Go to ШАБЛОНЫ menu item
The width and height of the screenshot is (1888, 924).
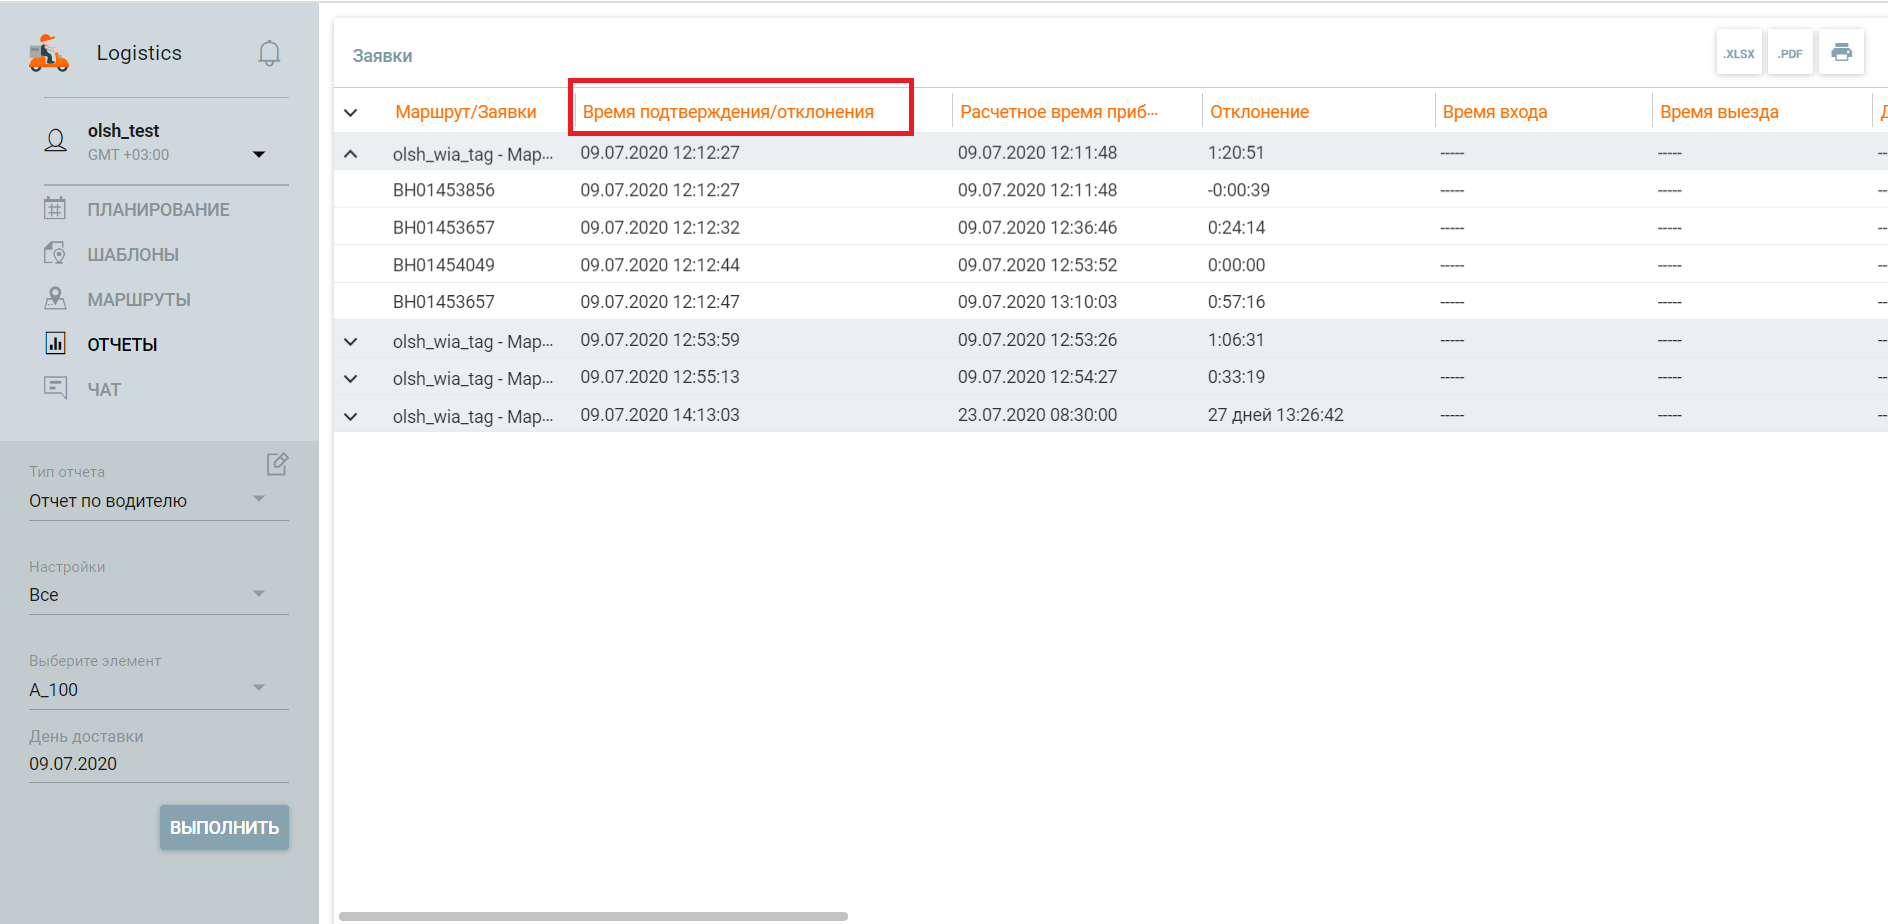coord(133,255)
